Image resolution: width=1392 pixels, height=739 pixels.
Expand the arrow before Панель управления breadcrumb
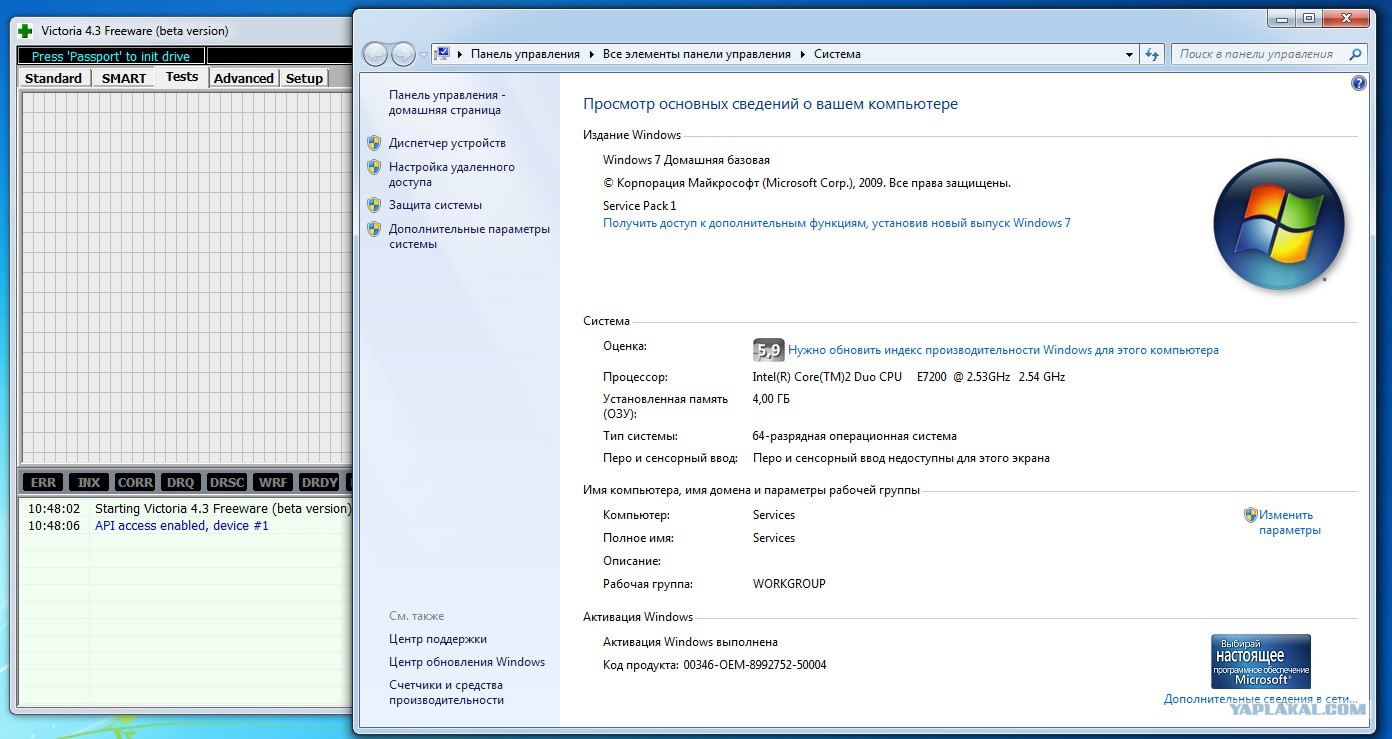(x=459, y=54)
